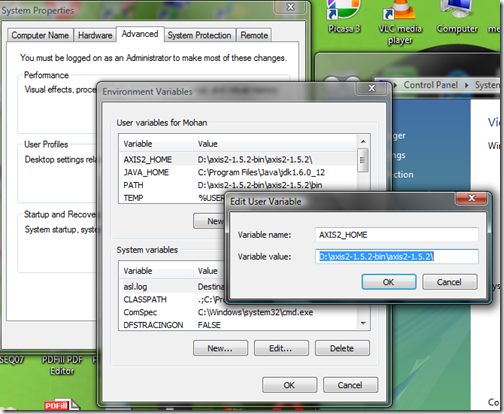
Task: Click Variable column header in user variables
Action: coord(156,144)
